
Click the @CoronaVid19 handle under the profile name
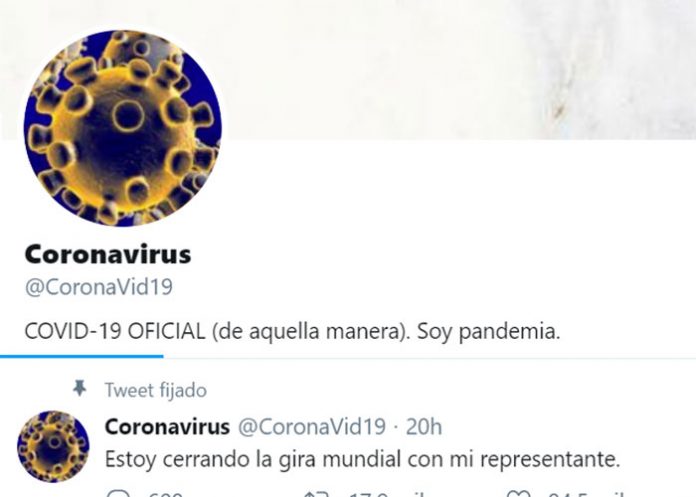[99, 287]
